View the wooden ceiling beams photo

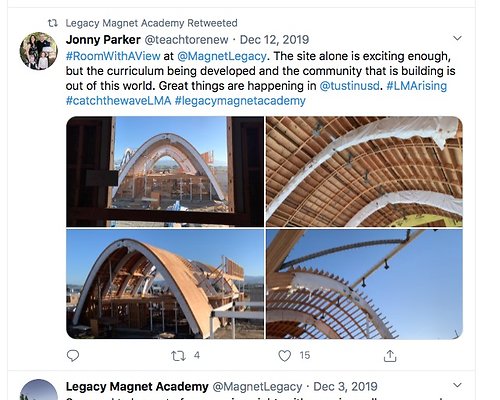pos(364,172)
